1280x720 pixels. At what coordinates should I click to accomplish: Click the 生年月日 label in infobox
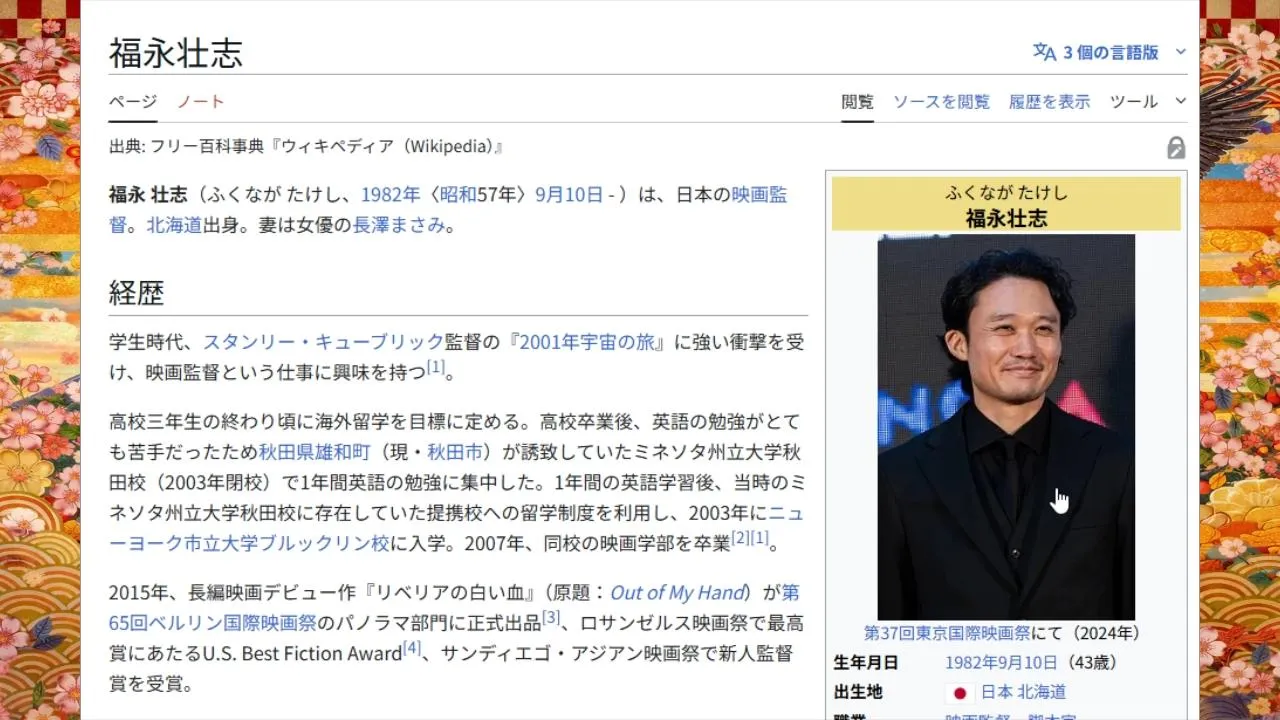point(866,663)
